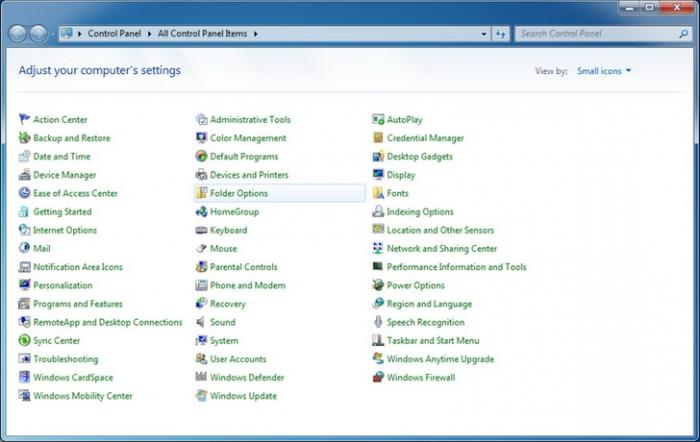Click the Mouse icon

click(x=201, y=248)
